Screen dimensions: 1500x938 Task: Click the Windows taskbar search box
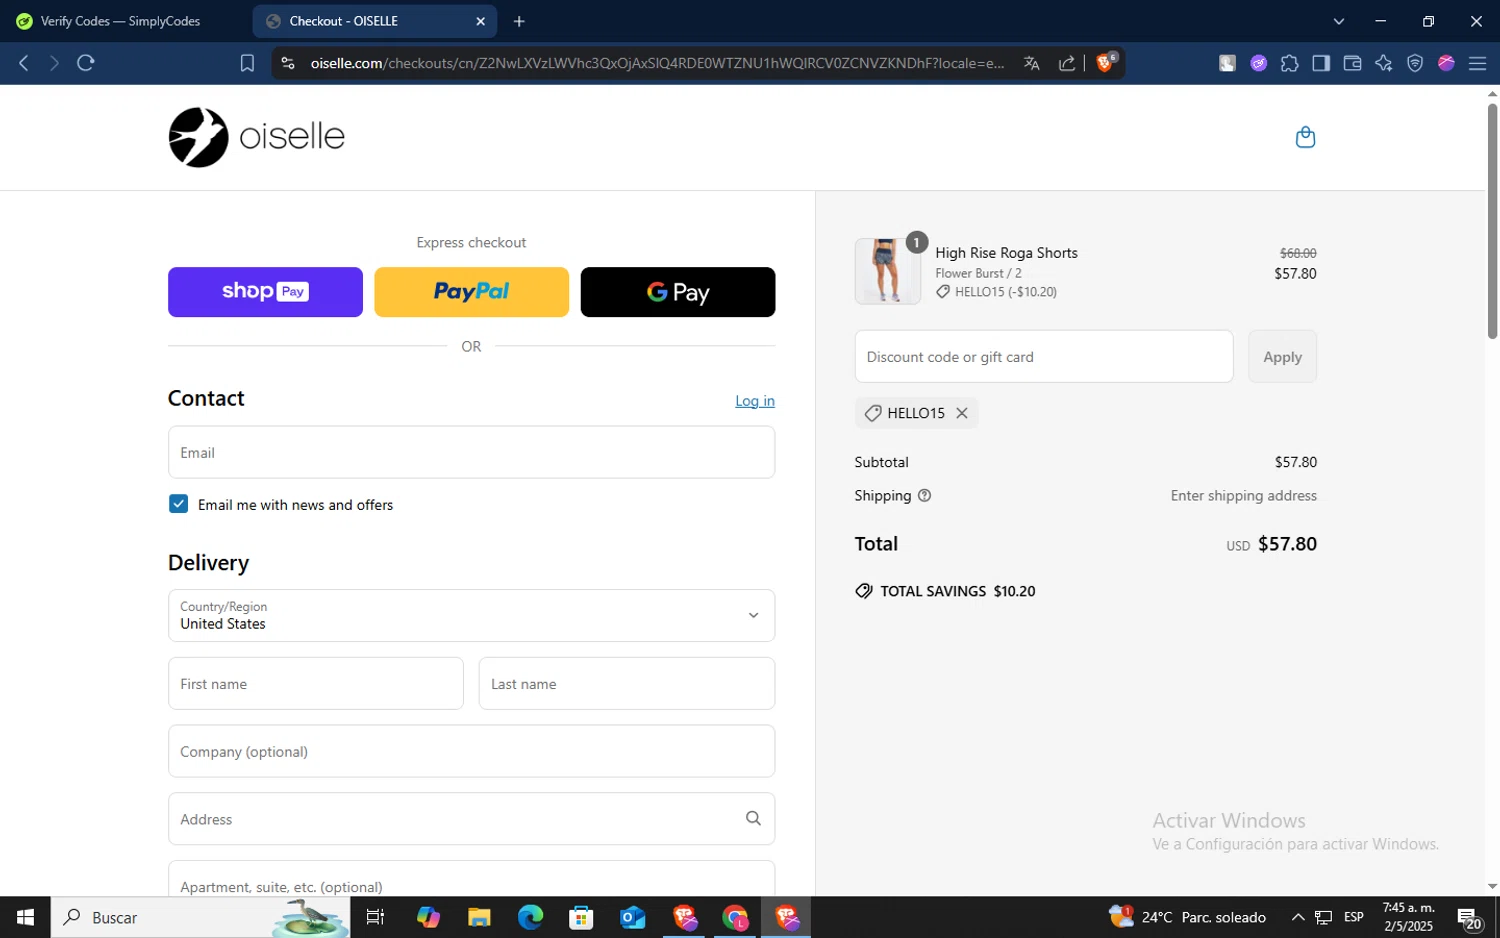(x=200, y=917)
